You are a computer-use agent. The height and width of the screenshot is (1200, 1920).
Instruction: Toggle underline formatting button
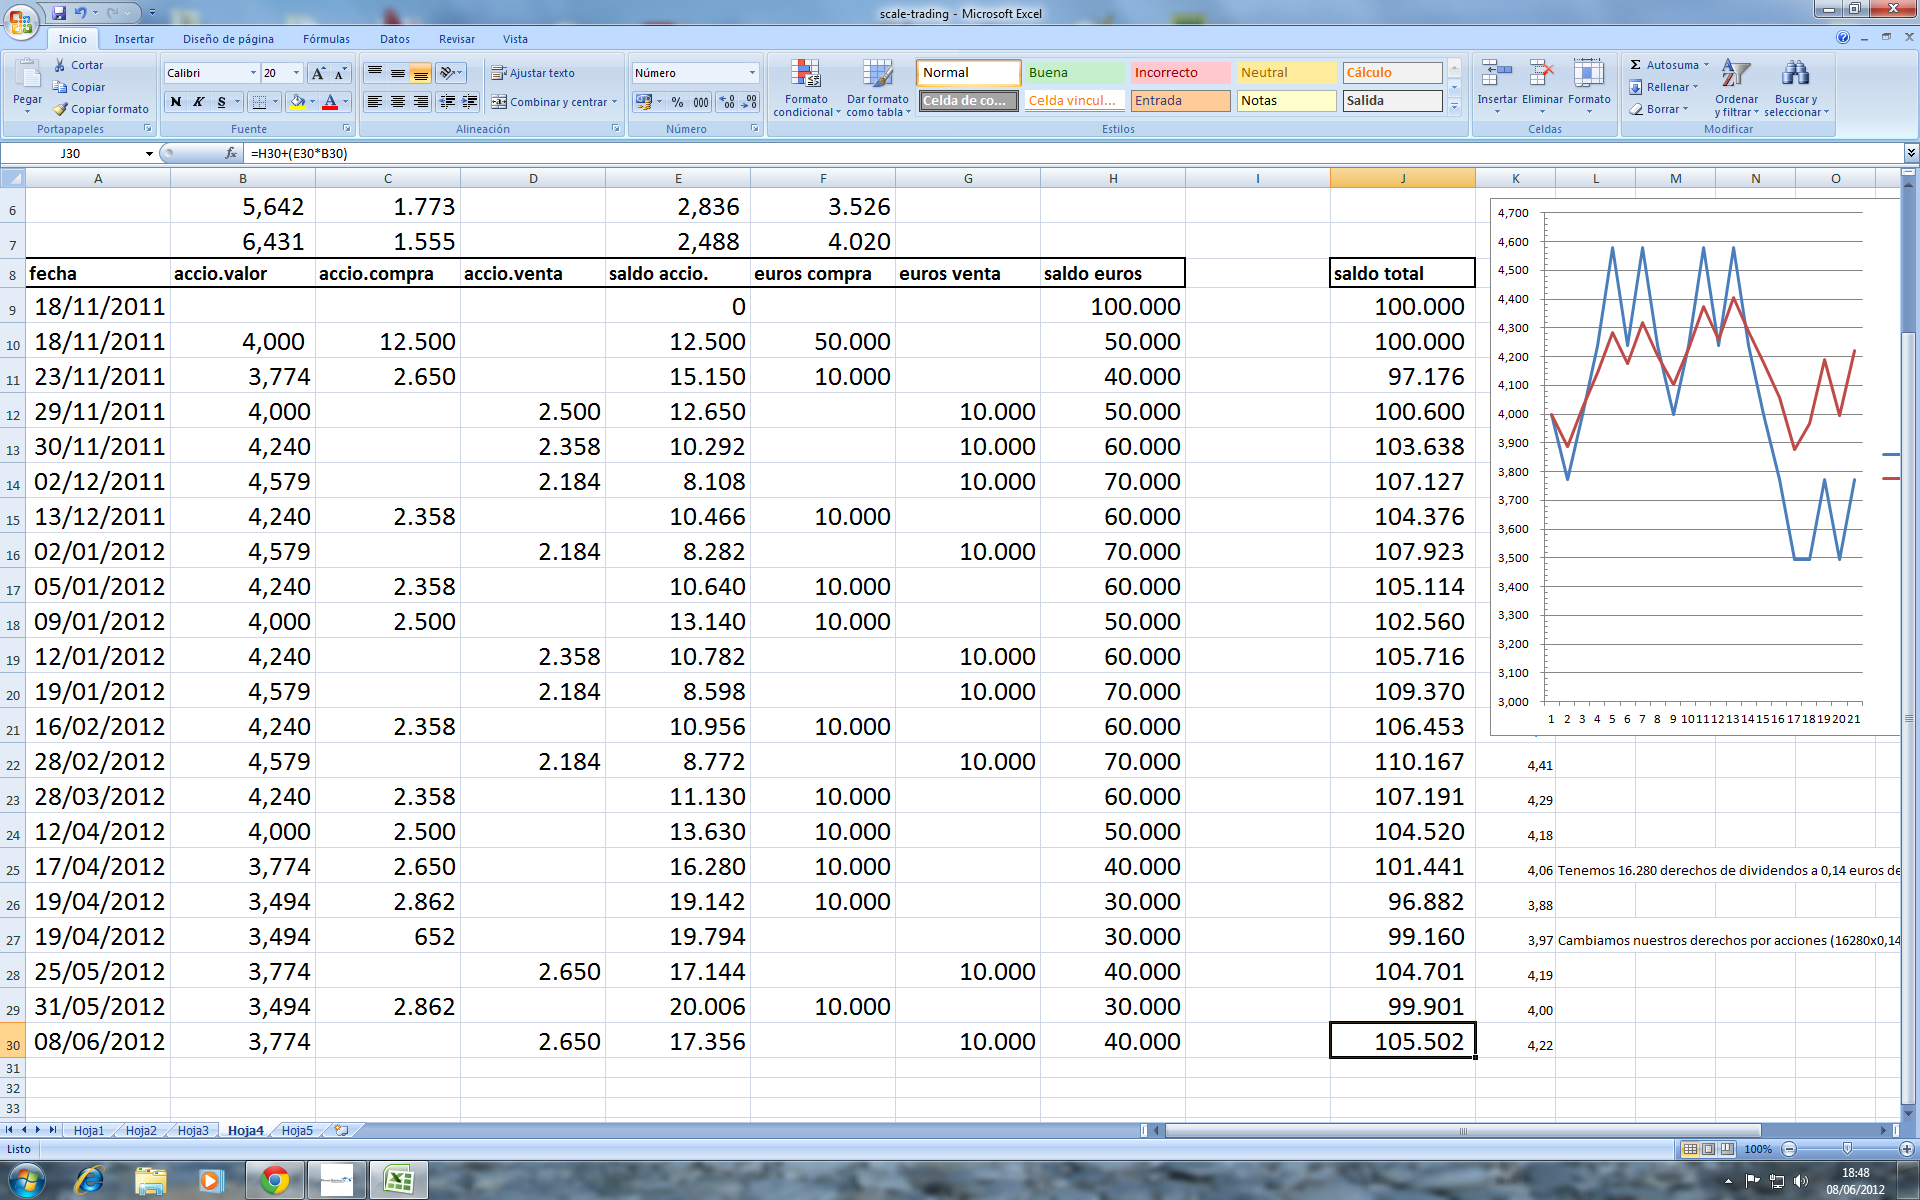pos(221,102)
